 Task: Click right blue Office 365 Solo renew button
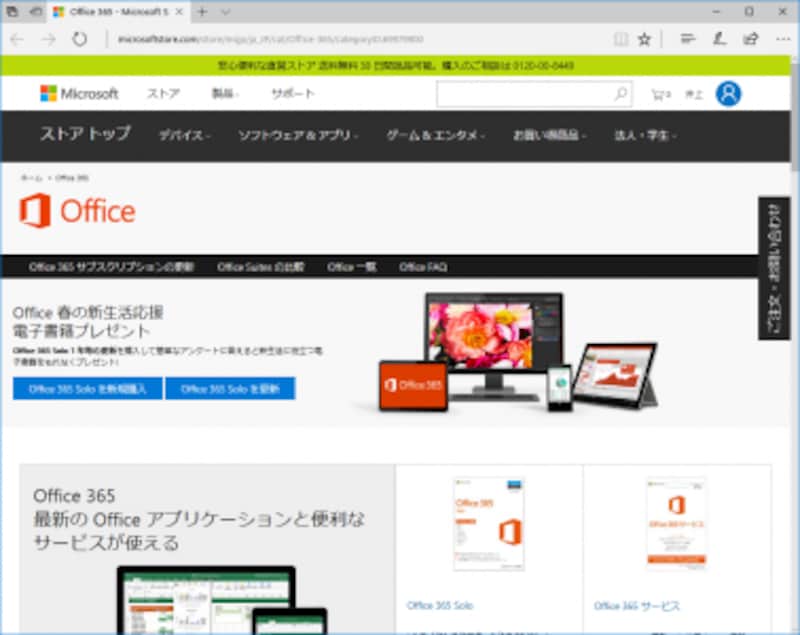230,389
